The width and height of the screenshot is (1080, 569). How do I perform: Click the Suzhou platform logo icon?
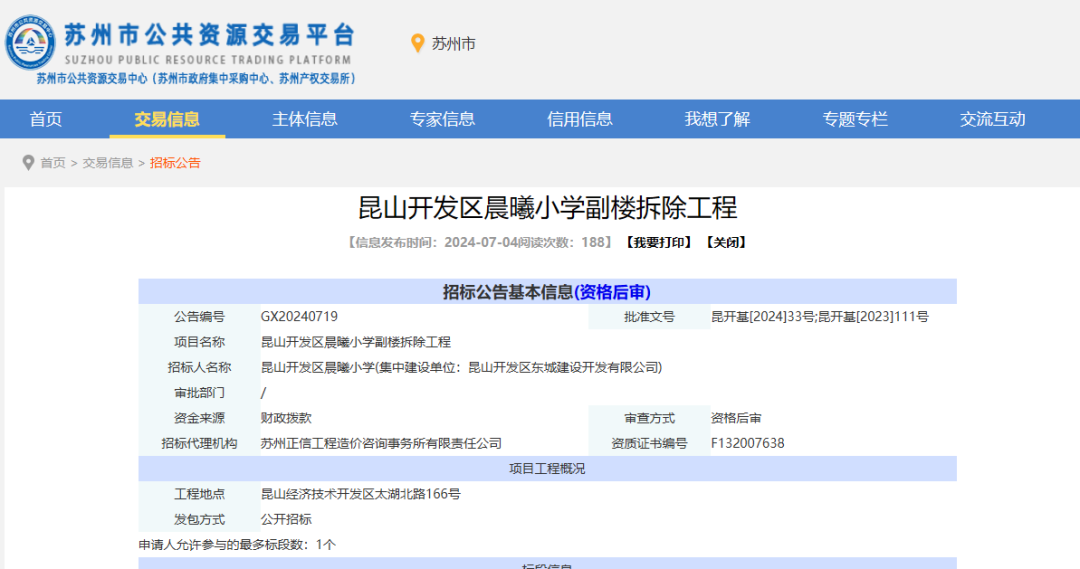[x=29, y=42]
